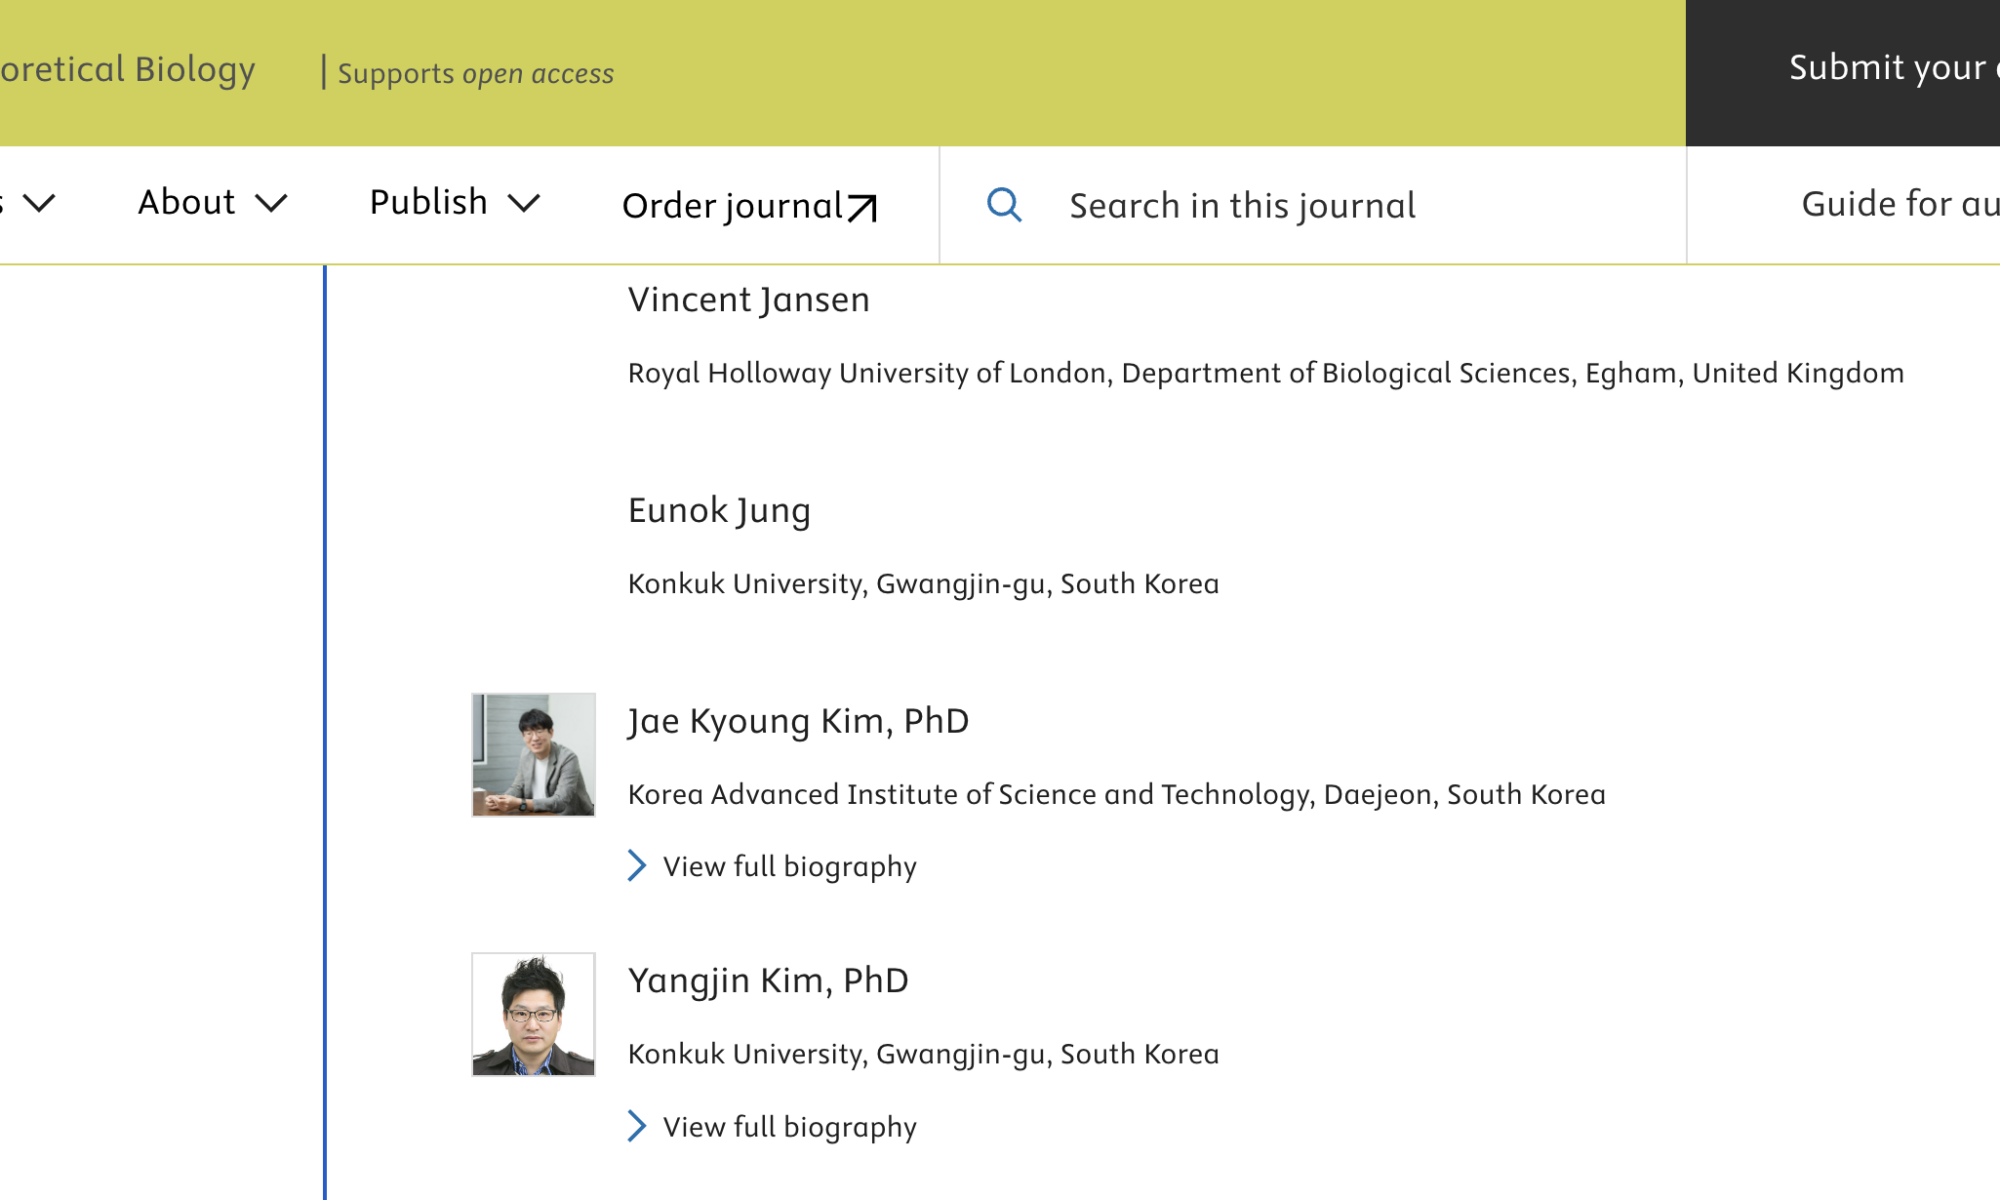Screen dimensions: 2000x1200
Task: Expand Jae Kyoung Kim's full biography
Action: (788, 866)
